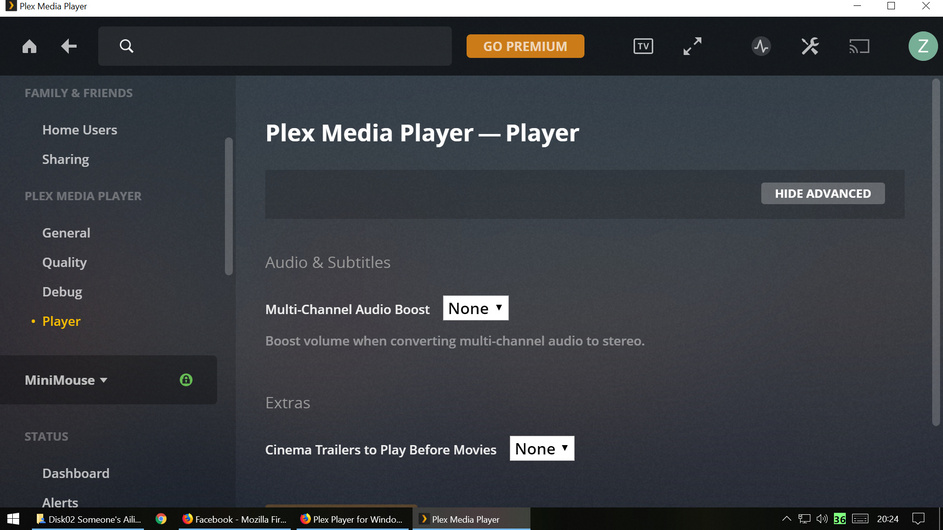Click the back arrow icon
The height and width of the screenshot is (530, 943).
click(69, 46)
